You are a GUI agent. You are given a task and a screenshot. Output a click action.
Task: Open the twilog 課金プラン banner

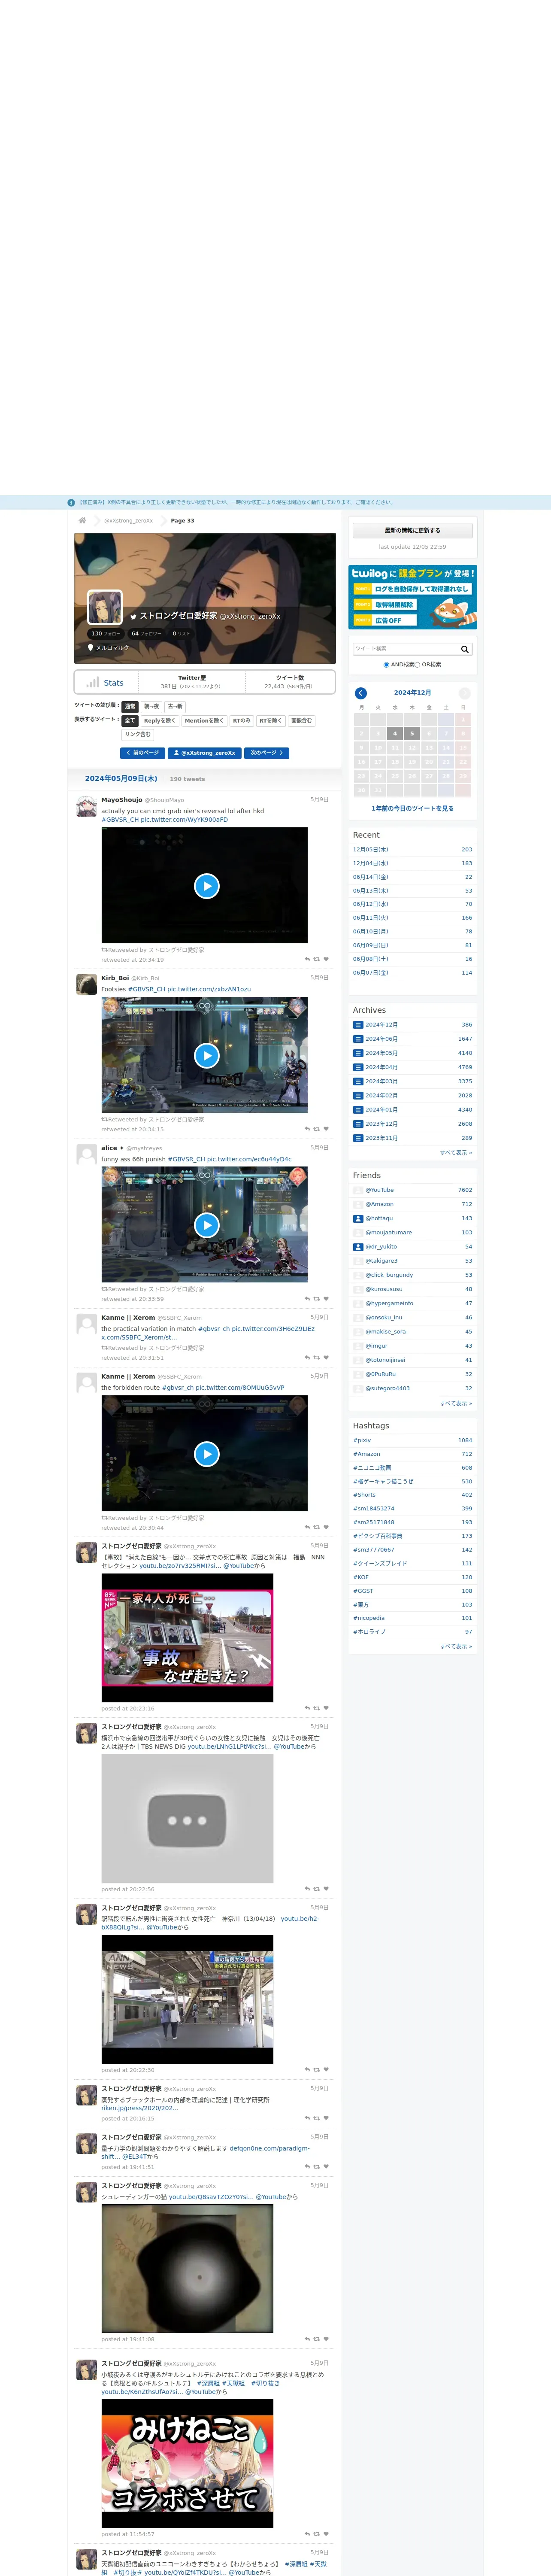pos(412,597)
